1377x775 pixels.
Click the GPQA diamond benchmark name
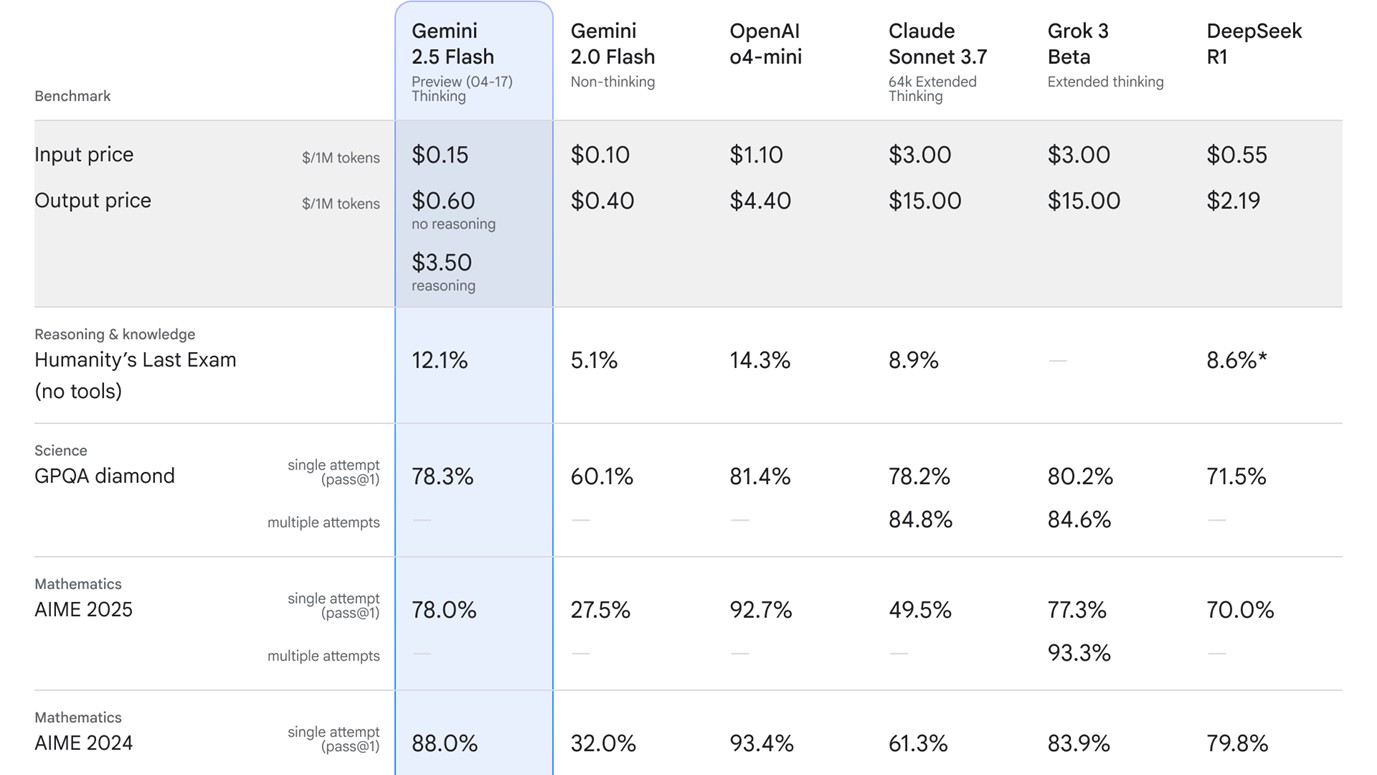(x=105, y=476)
